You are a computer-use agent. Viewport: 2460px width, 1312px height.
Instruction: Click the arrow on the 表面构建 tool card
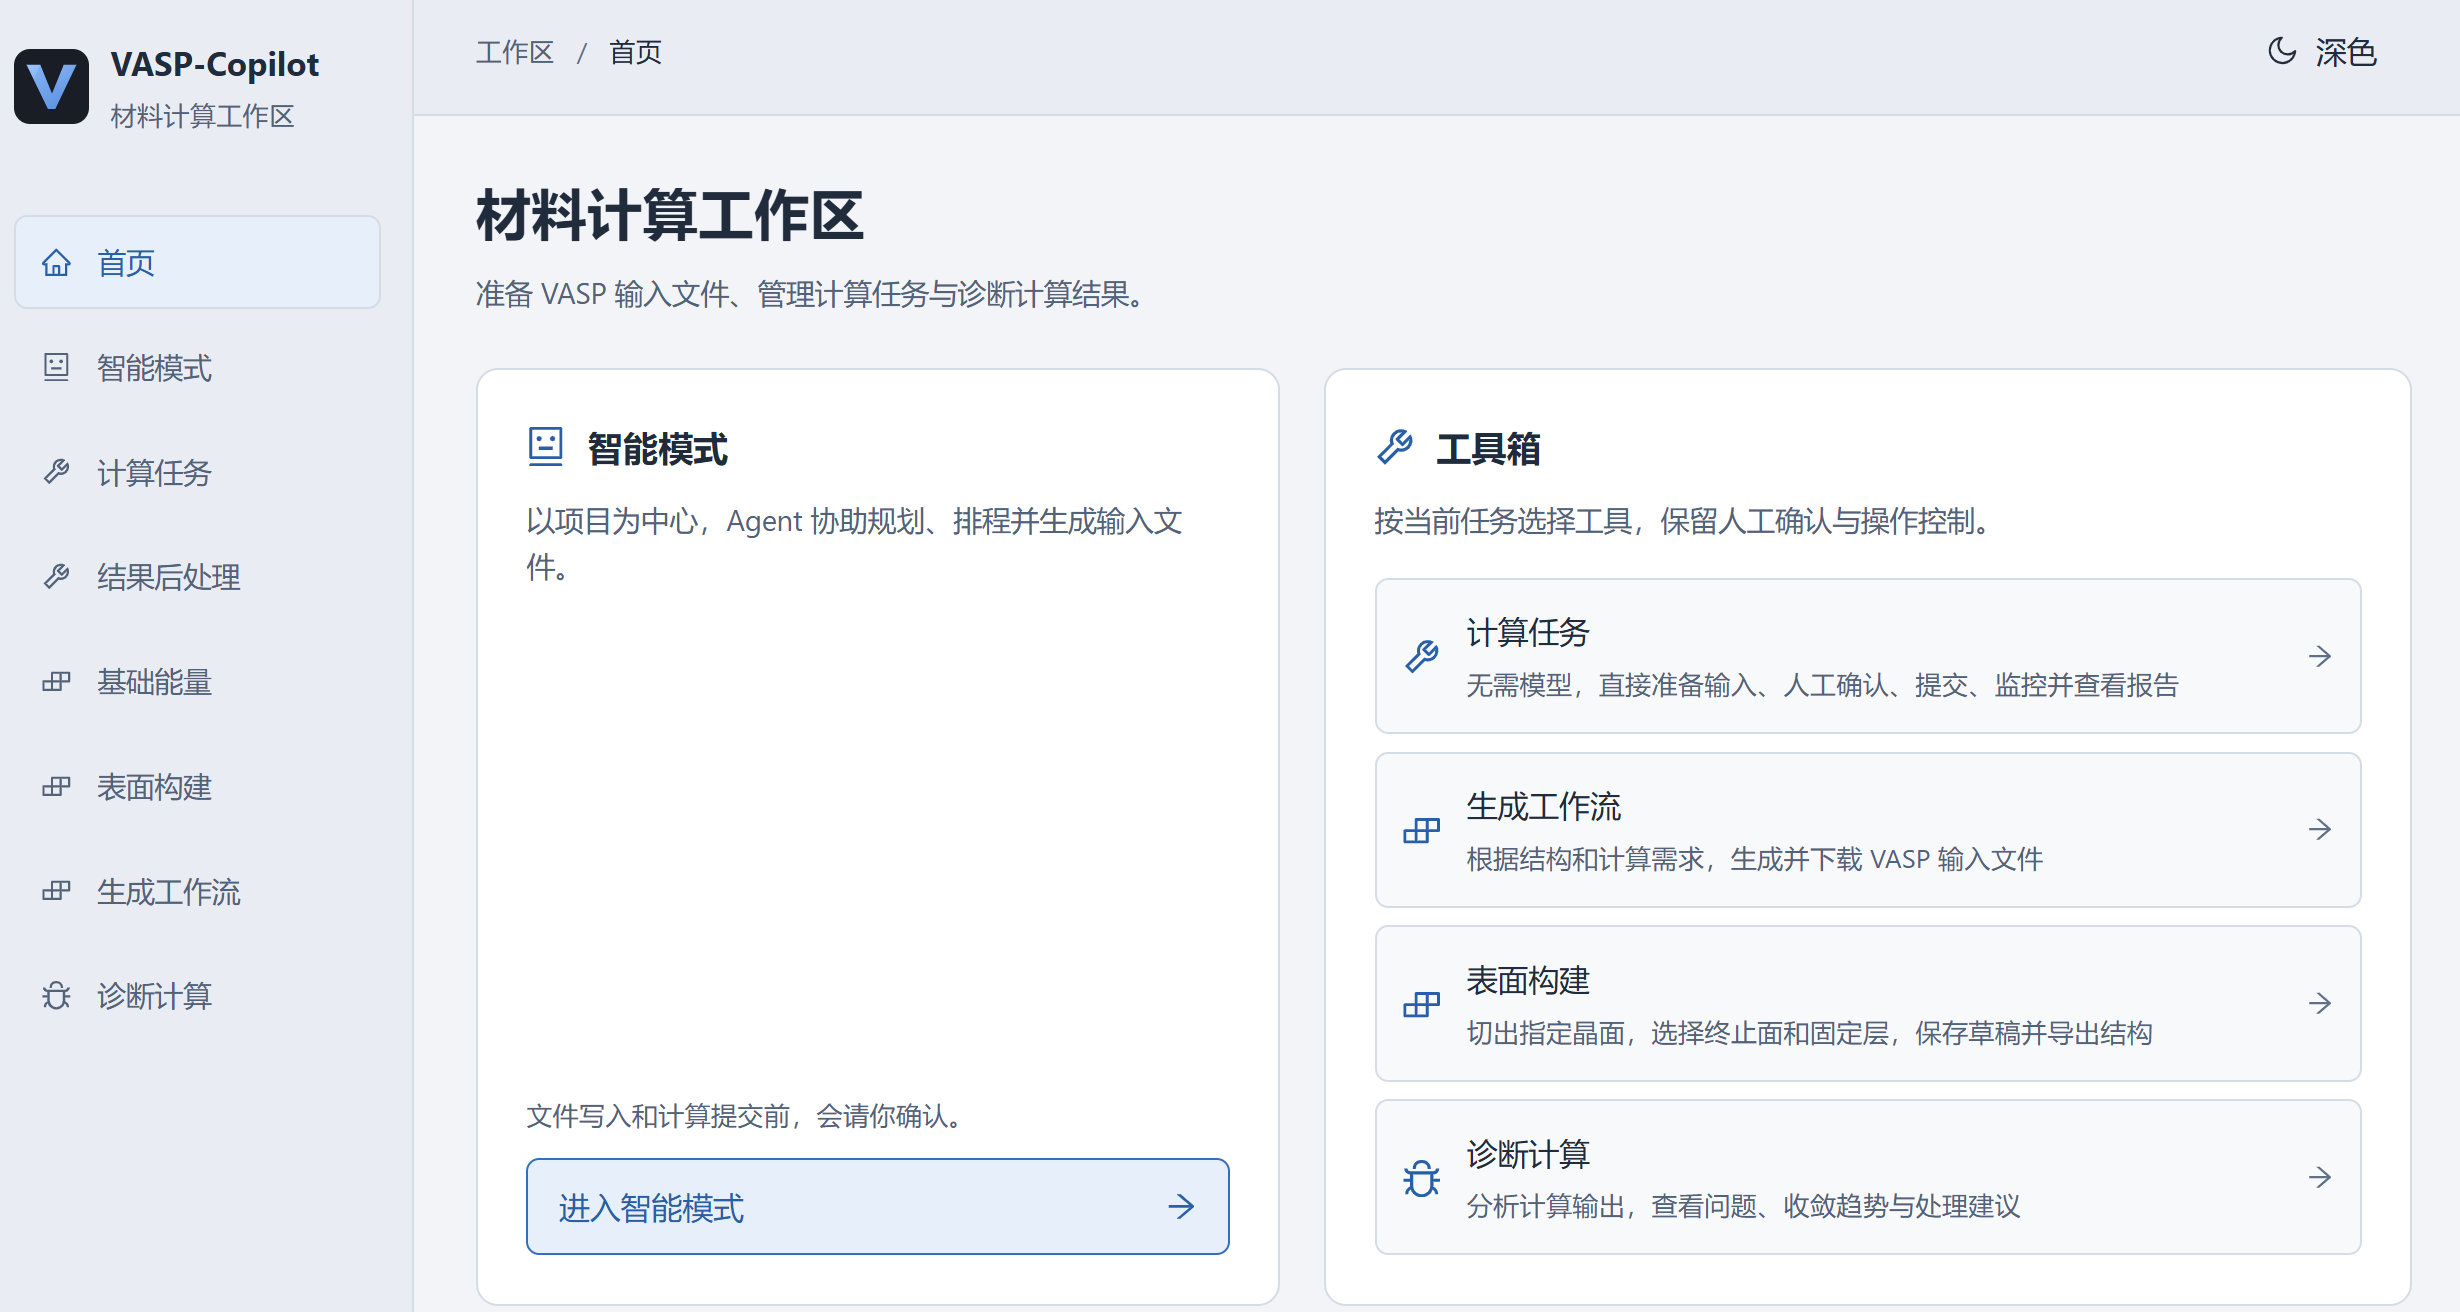click(x=2320, y=1003)
